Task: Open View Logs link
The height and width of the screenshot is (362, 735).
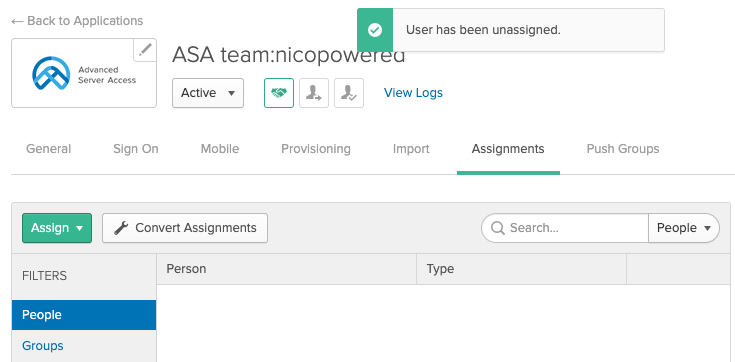Action: point(413,93)
